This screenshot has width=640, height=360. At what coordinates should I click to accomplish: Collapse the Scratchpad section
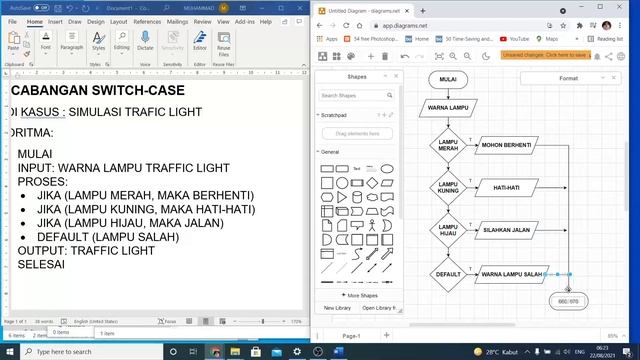318,115
